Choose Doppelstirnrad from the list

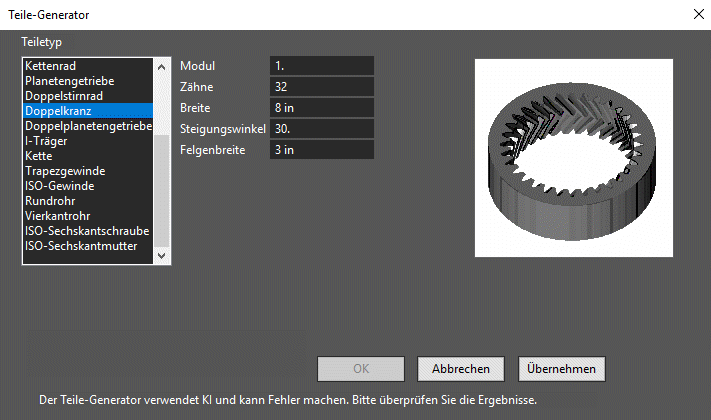pyautogui.click(x=88, y=96)
